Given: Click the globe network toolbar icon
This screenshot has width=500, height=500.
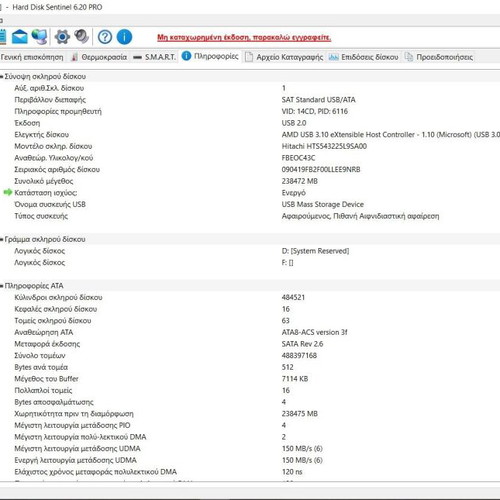Looking at the screenshot, I should click(x=40, y=37).
